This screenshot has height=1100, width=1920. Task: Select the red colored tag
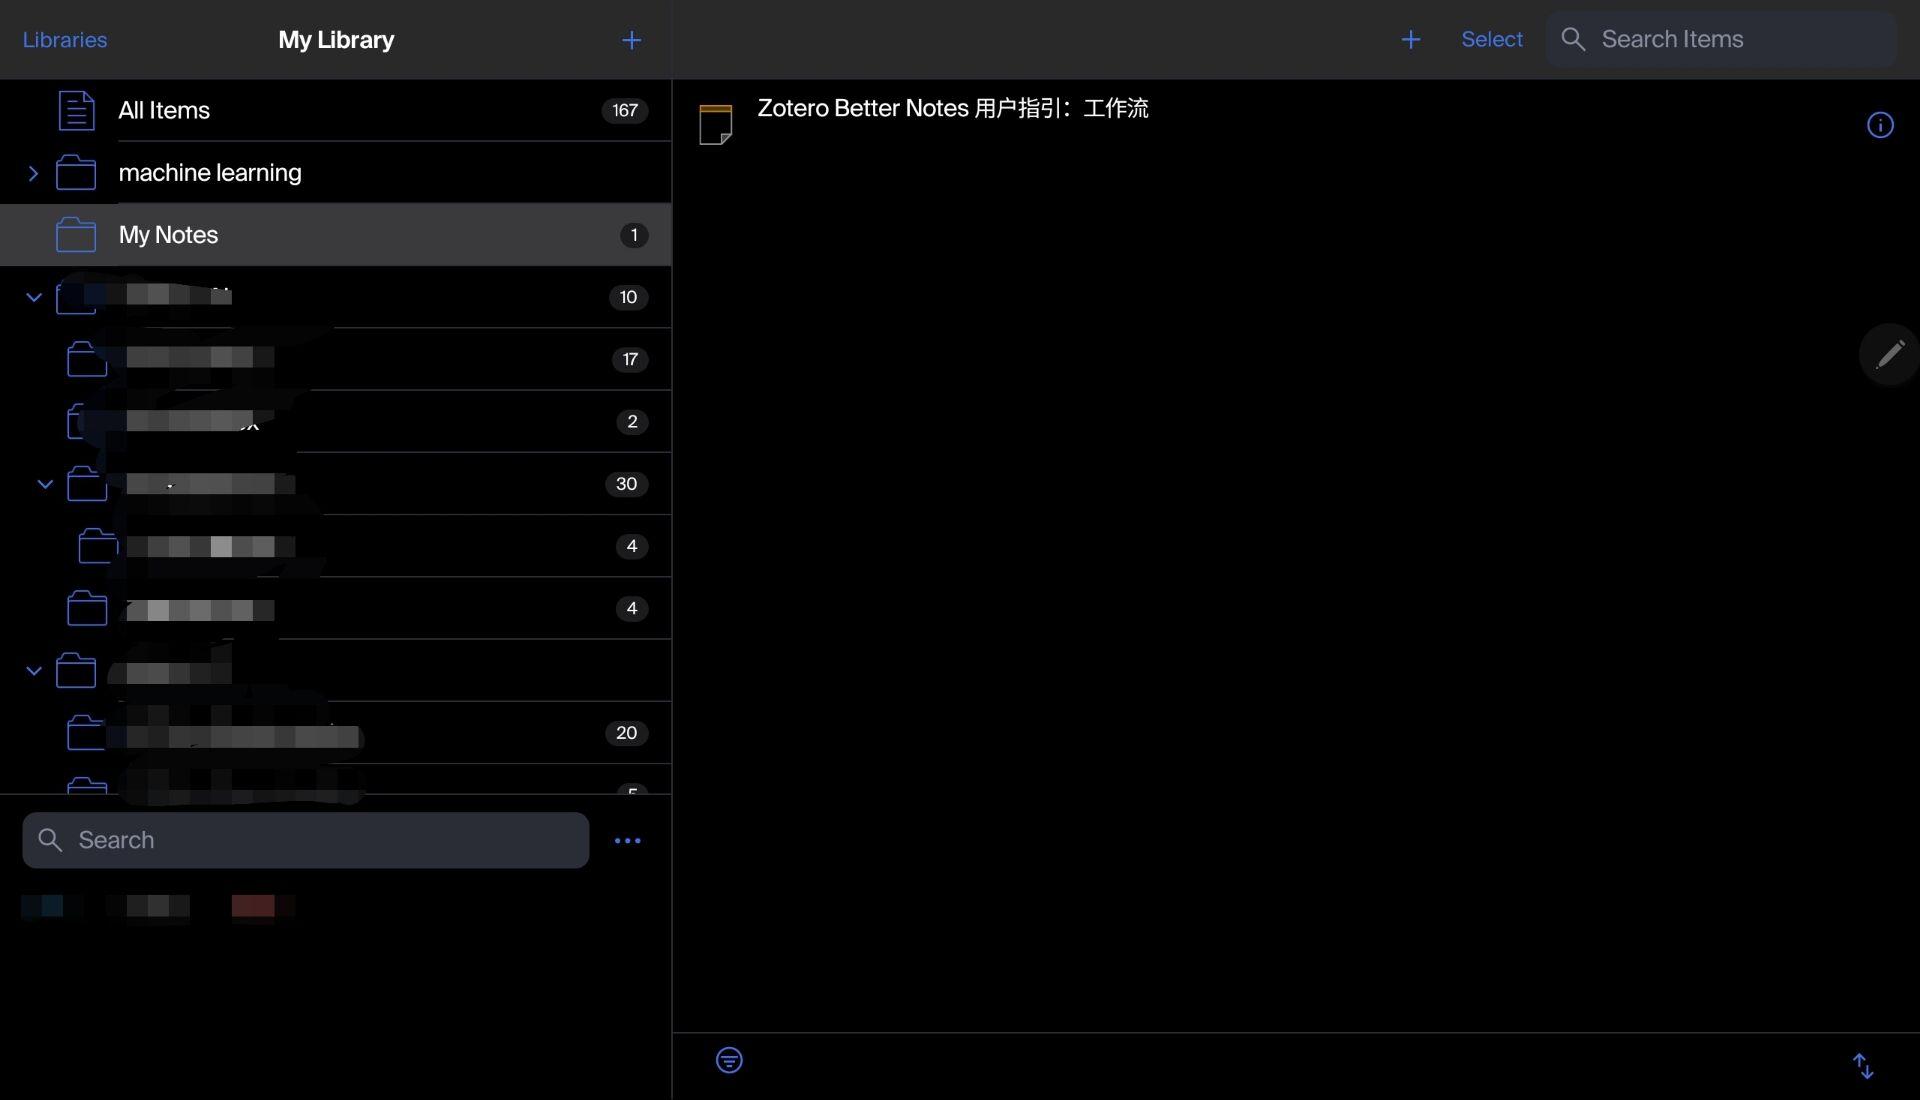[x=254, y=906]
